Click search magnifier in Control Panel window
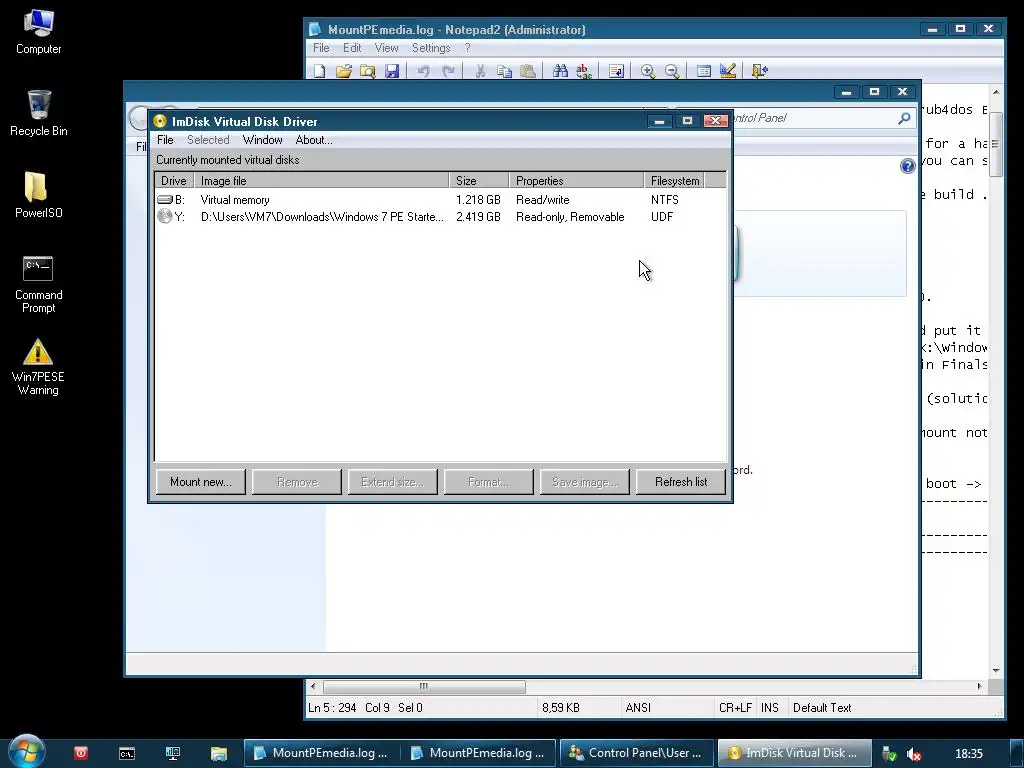 tap(904, 118)
